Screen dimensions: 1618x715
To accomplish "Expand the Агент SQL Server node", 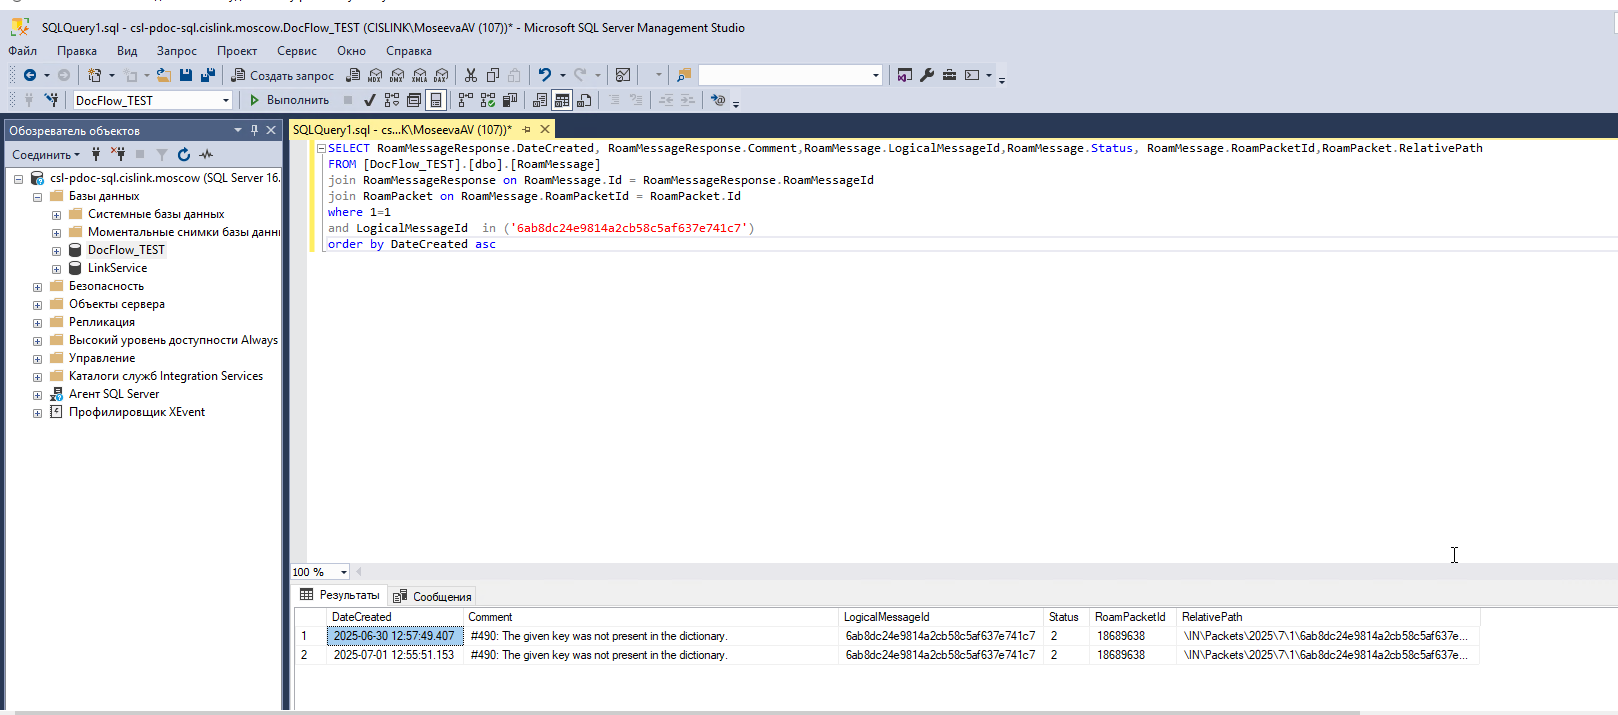I will click(37, 395).
